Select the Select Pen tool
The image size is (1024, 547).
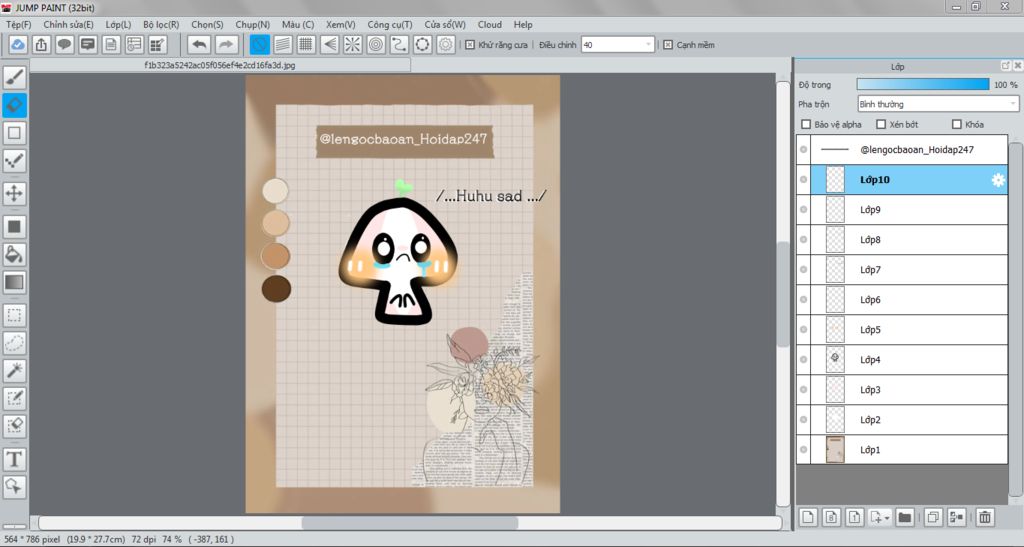pos(14,398)
